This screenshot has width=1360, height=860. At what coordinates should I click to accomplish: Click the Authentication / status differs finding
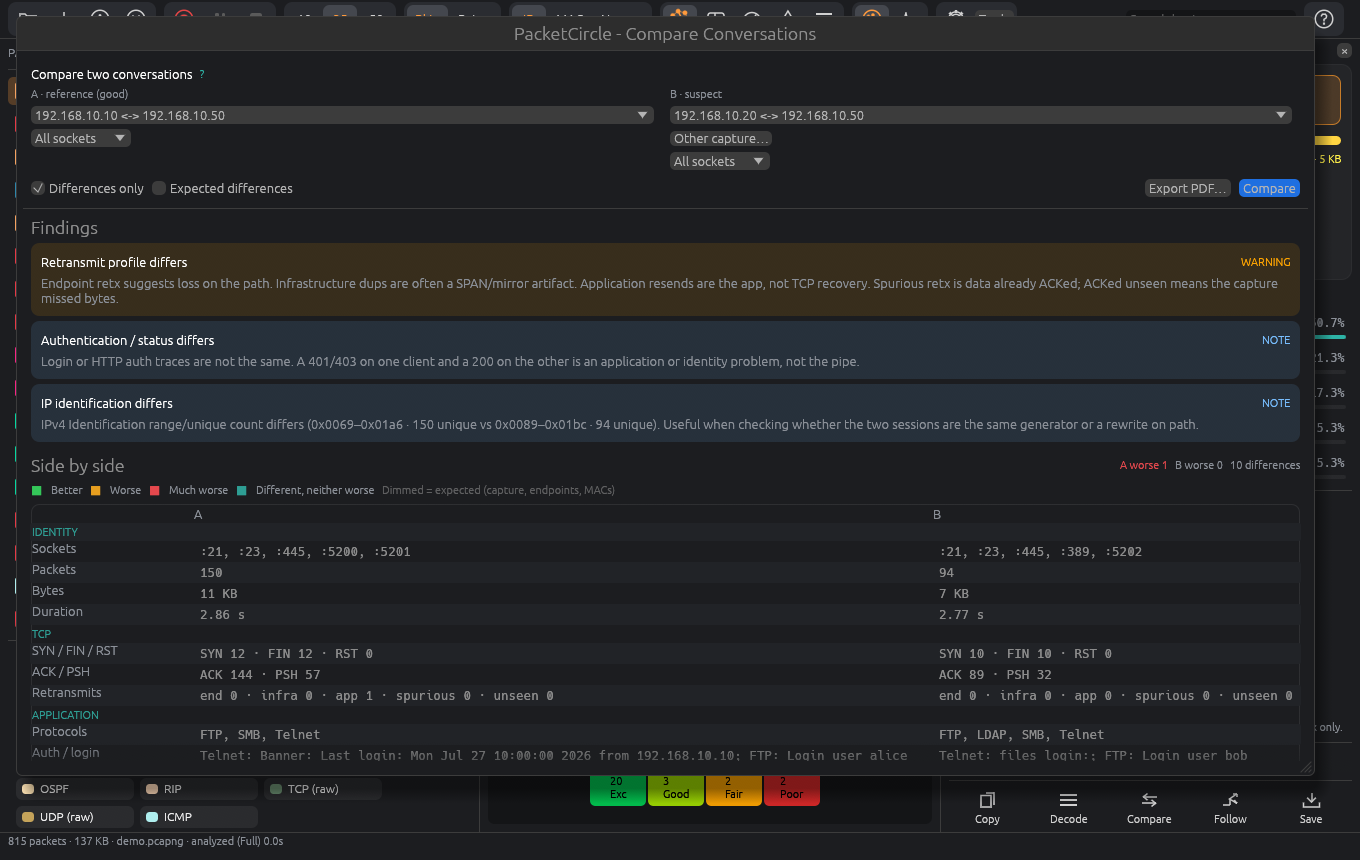(x=665, y=350)
